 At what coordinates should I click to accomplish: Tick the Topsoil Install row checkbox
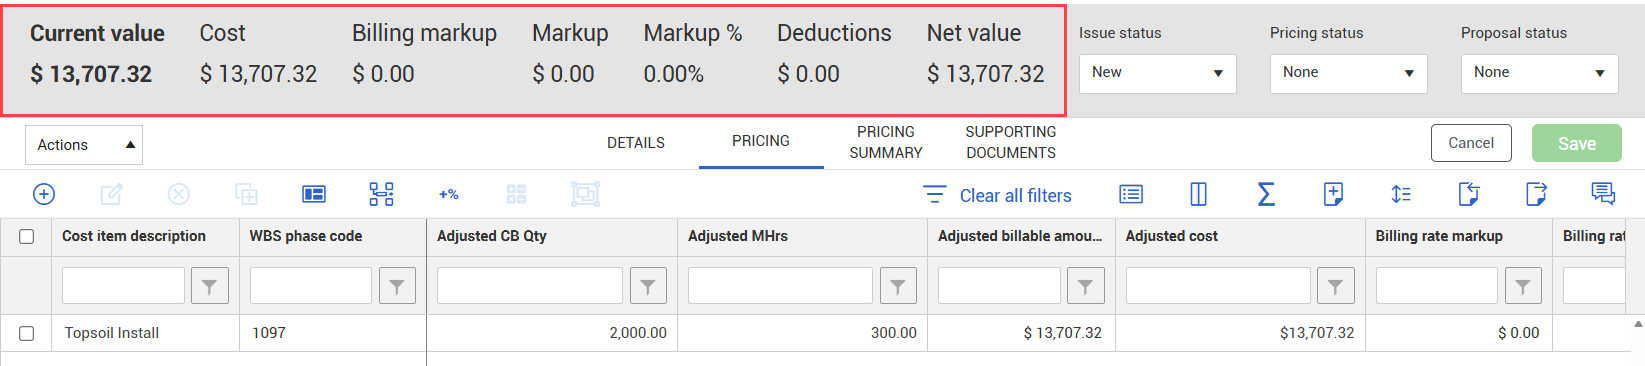pos(27,333)
